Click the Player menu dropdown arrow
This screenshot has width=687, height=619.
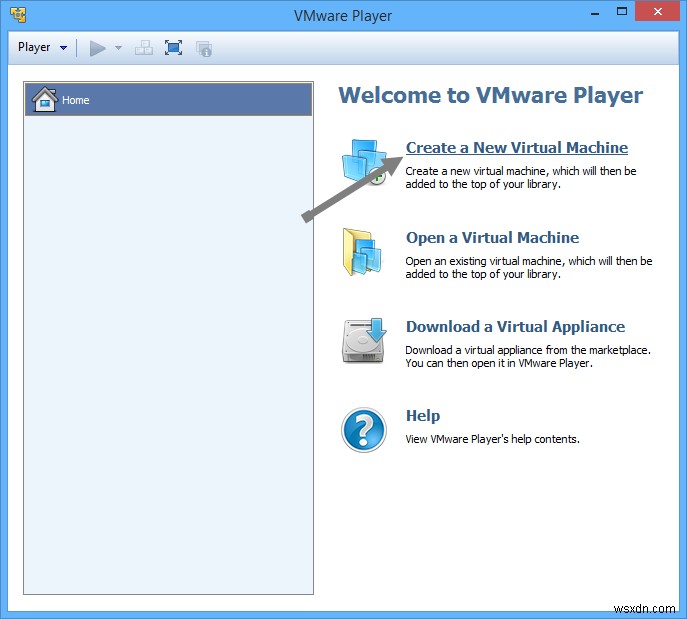pyautogui.click(x=64, y=48)
